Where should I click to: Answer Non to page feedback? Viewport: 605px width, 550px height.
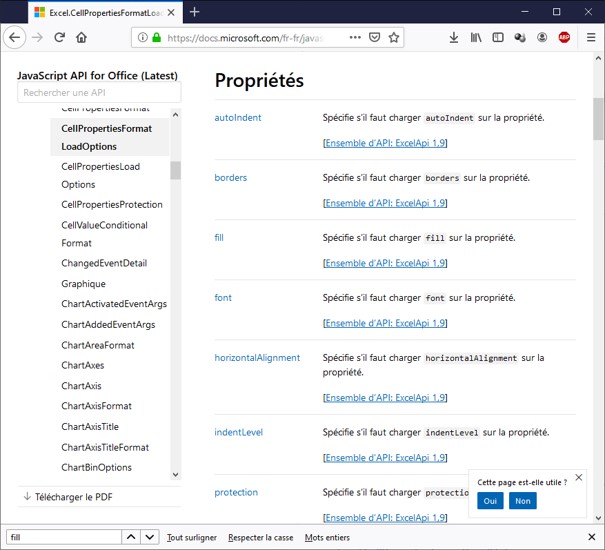(x=522, y=501)
